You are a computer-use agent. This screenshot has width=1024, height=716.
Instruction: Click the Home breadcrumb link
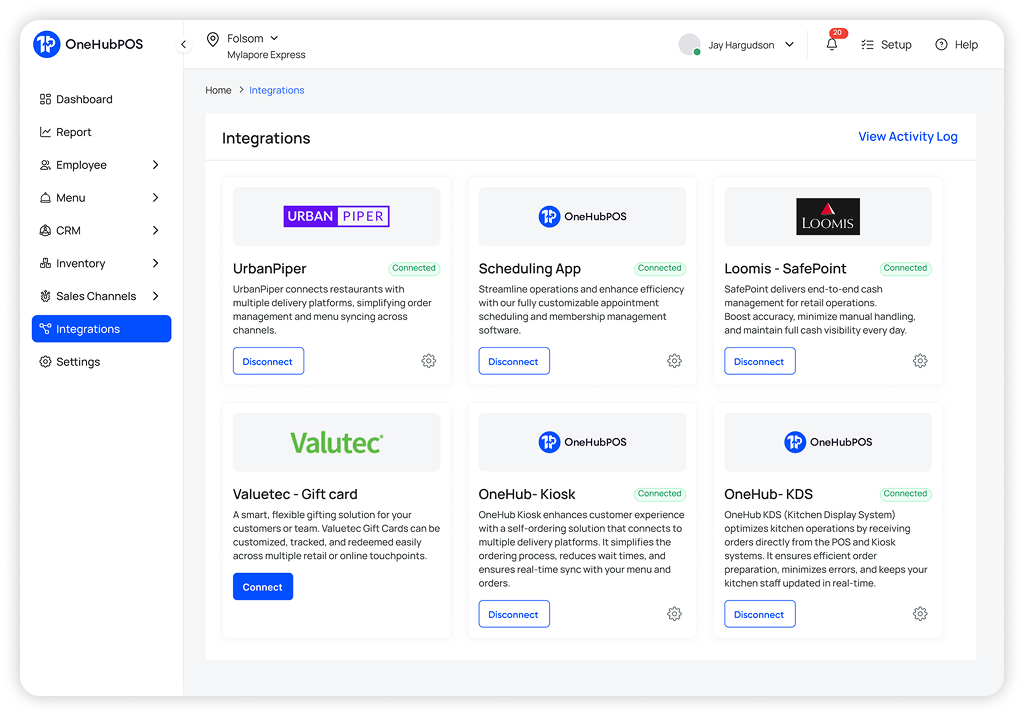[x=218, y=90]
